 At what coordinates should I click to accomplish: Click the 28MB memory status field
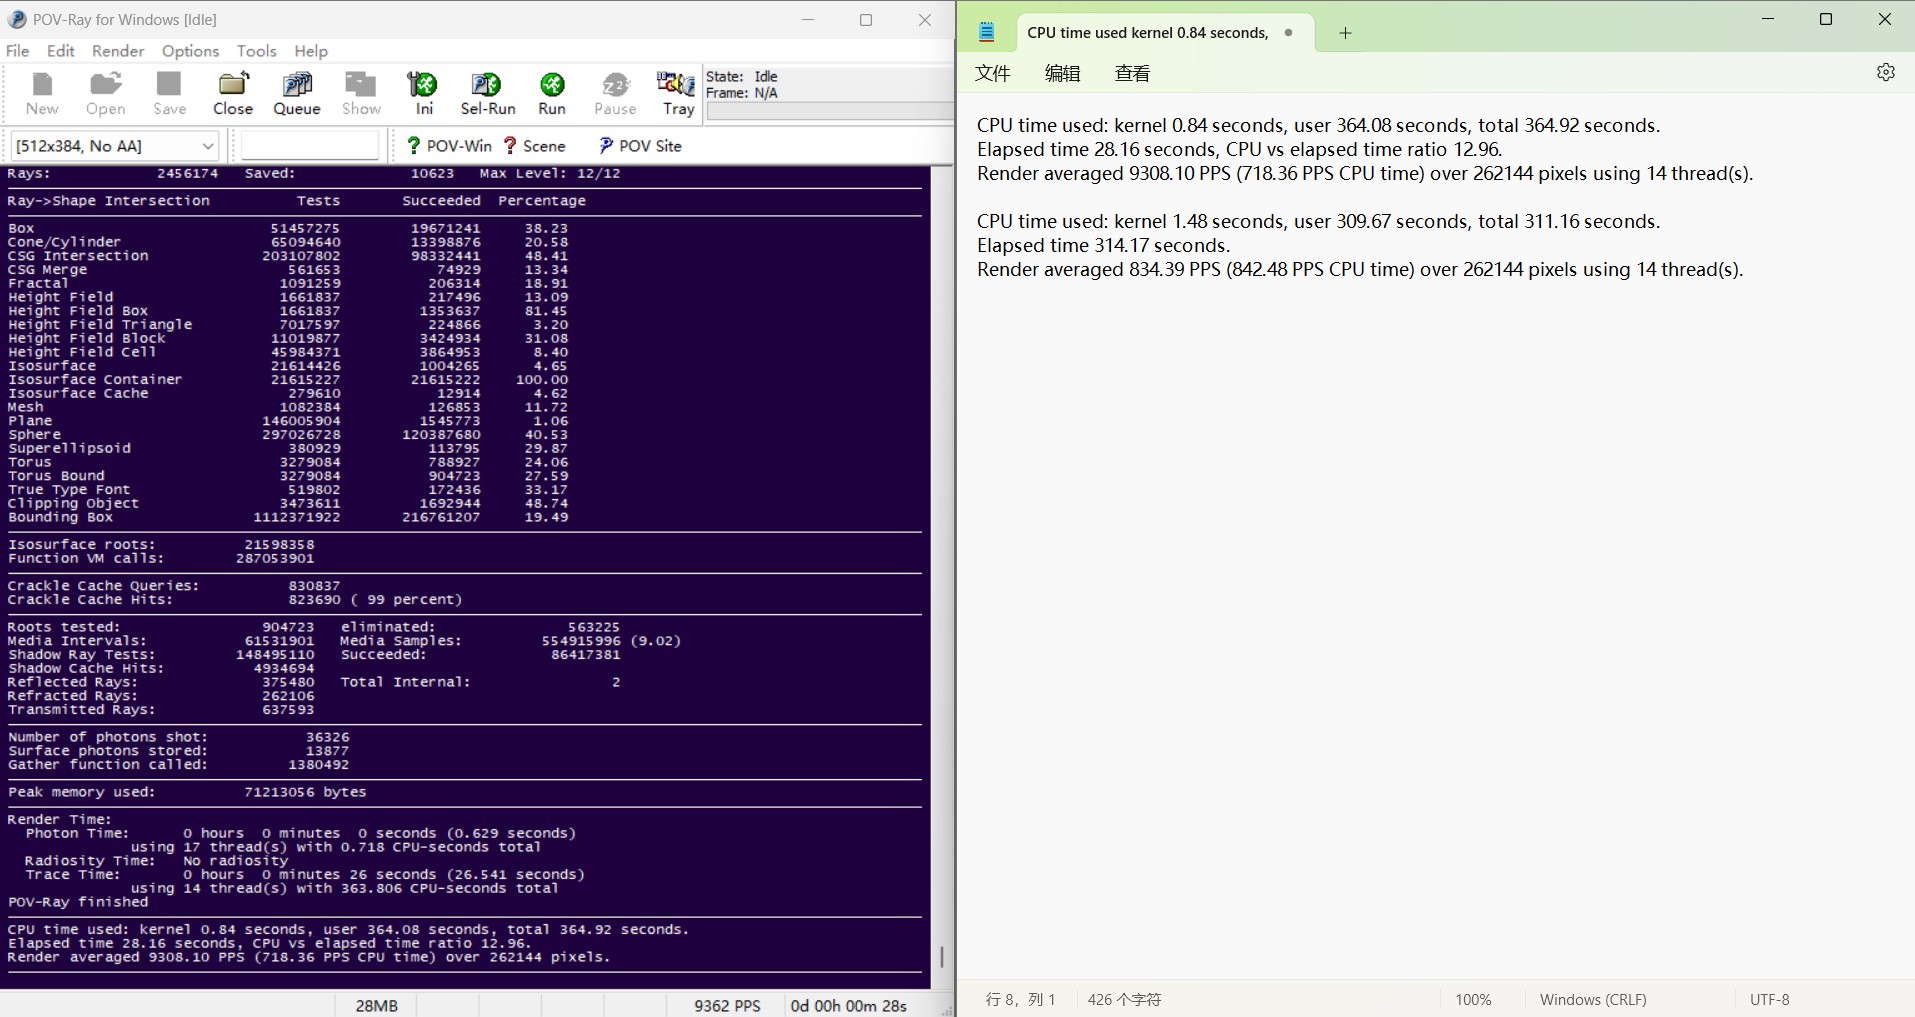tap(376, 1005)
